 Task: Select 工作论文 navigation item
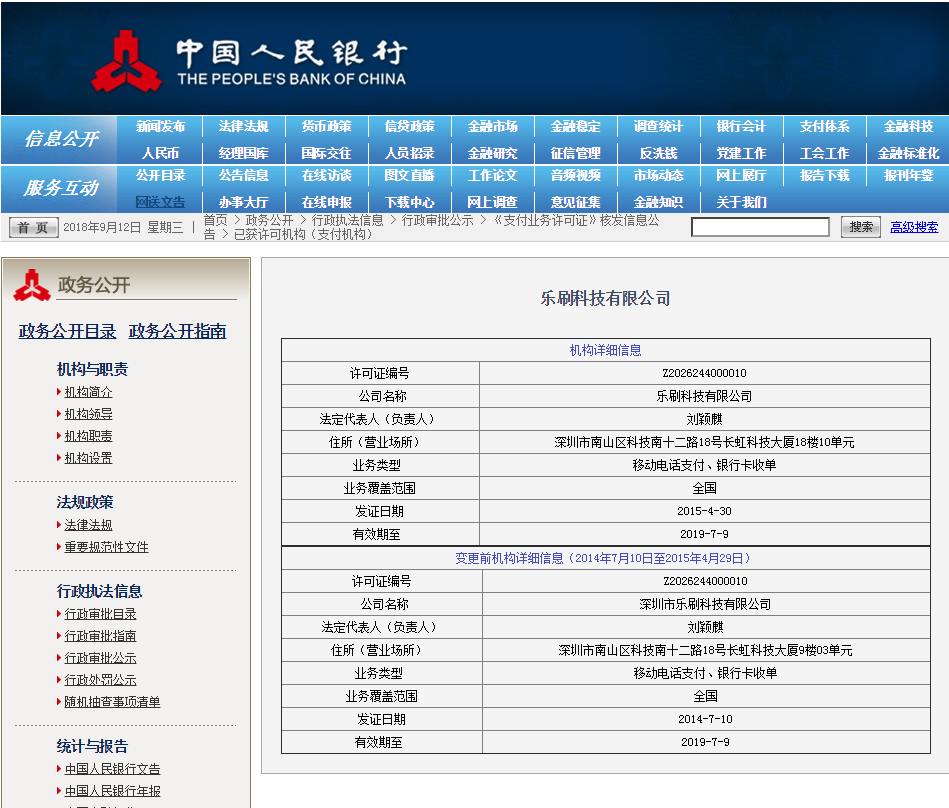[x=493, y=176]
